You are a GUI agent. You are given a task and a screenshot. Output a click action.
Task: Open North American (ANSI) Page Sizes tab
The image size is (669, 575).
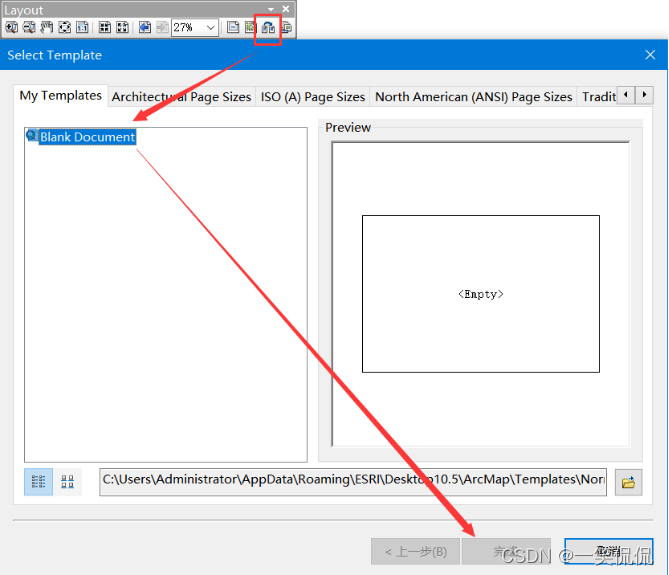coord(473,97)
